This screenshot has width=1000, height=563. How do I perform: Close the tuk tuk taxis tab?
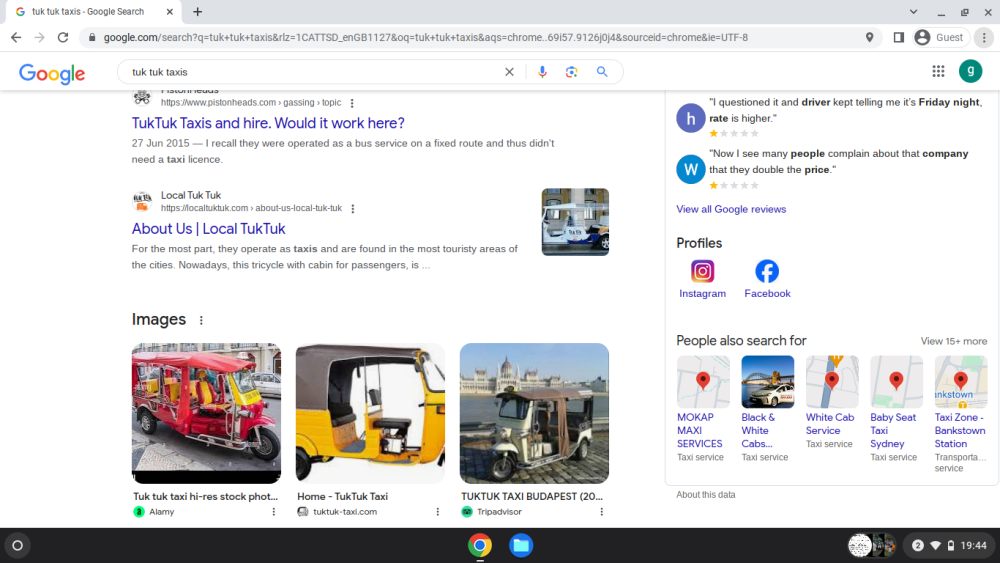pyautogui.click(x=170, y=11)
